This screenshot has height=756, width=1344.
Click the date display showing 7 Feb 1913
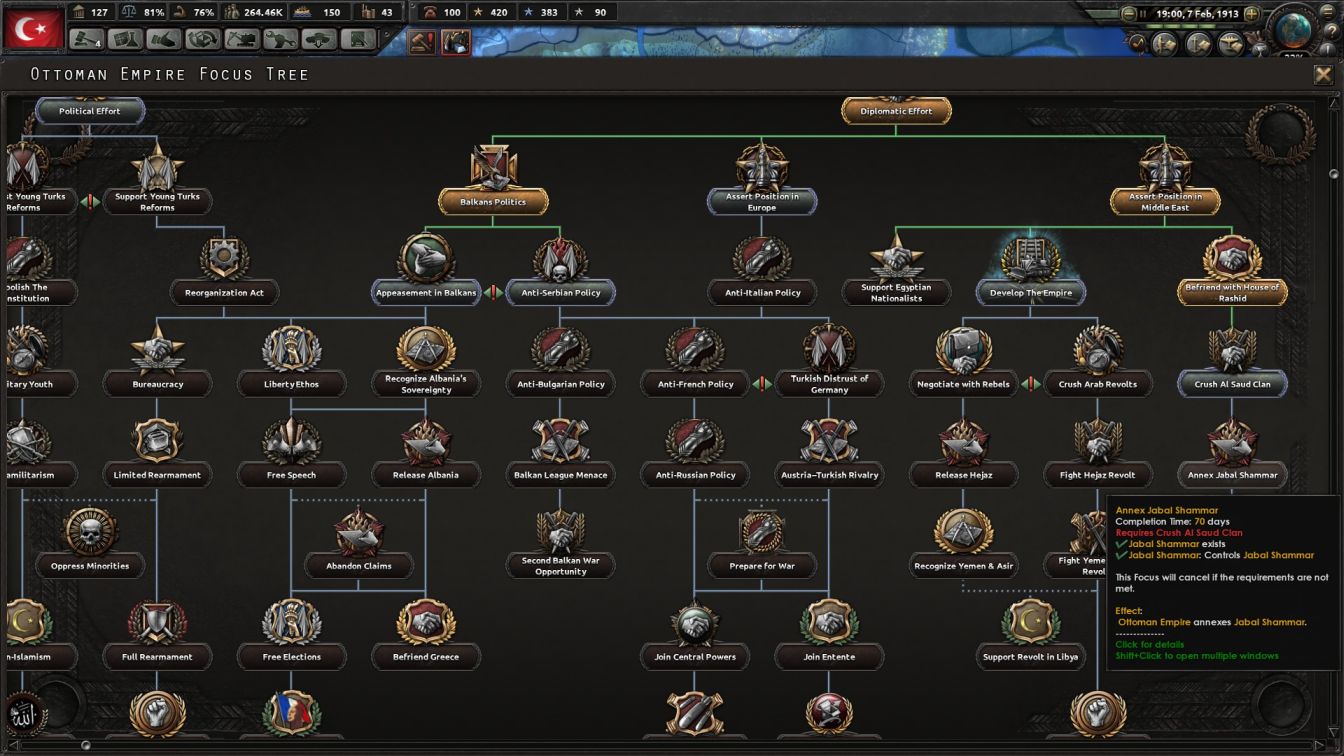pos(1198,13)
